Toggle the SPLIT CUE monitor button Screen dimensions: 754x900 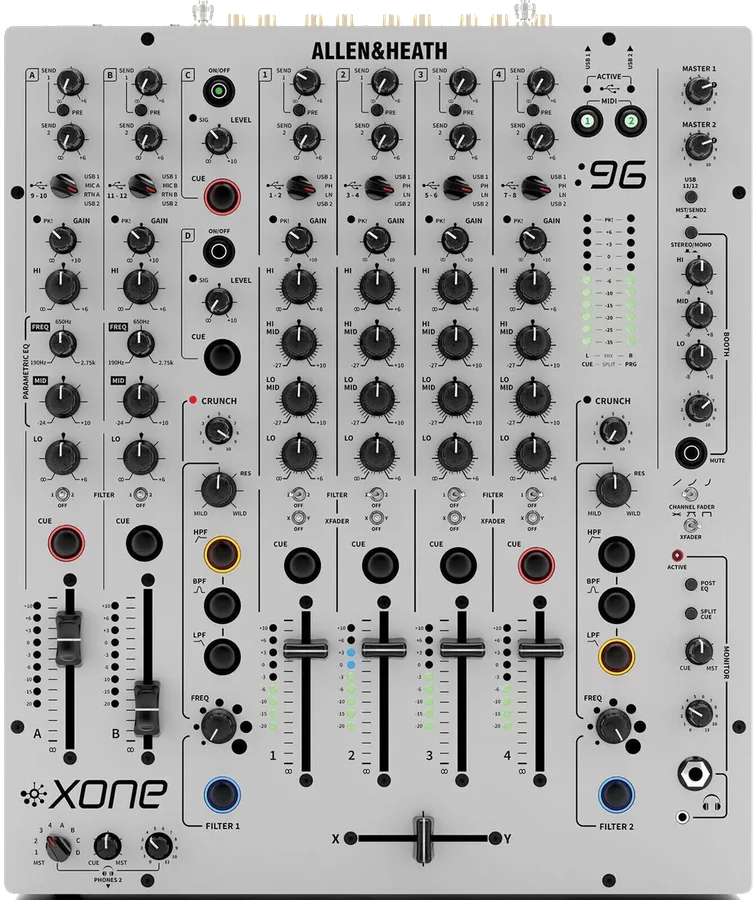691,613
